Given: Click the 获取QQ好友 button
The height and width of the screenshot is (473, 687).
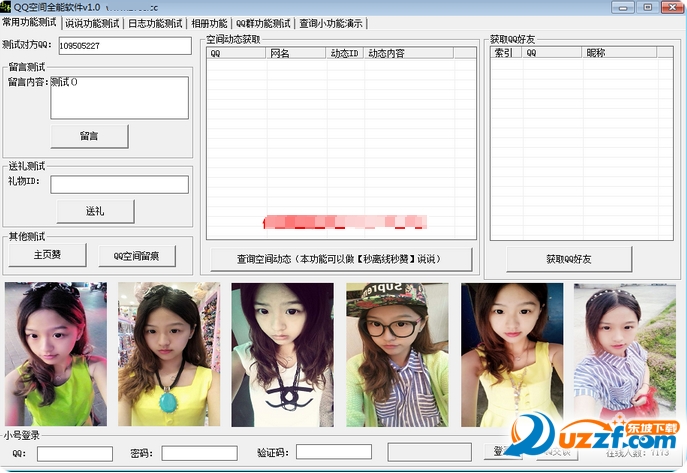Looking at the screenshot, I should tap(569, 259).
